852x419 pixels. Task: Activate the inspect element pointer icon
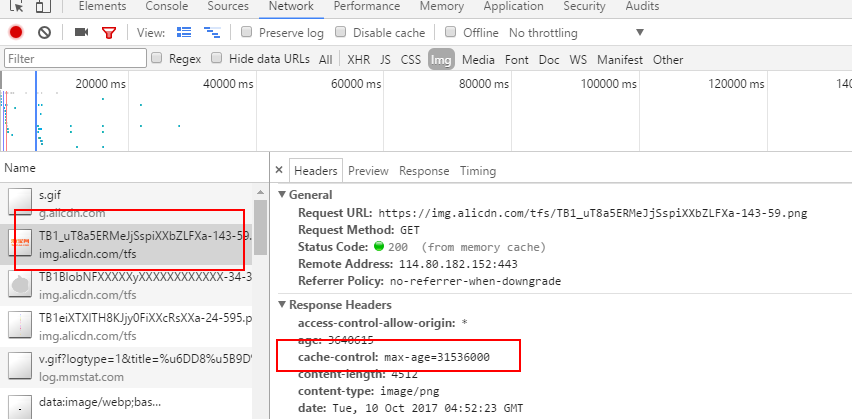click(16, 7)
